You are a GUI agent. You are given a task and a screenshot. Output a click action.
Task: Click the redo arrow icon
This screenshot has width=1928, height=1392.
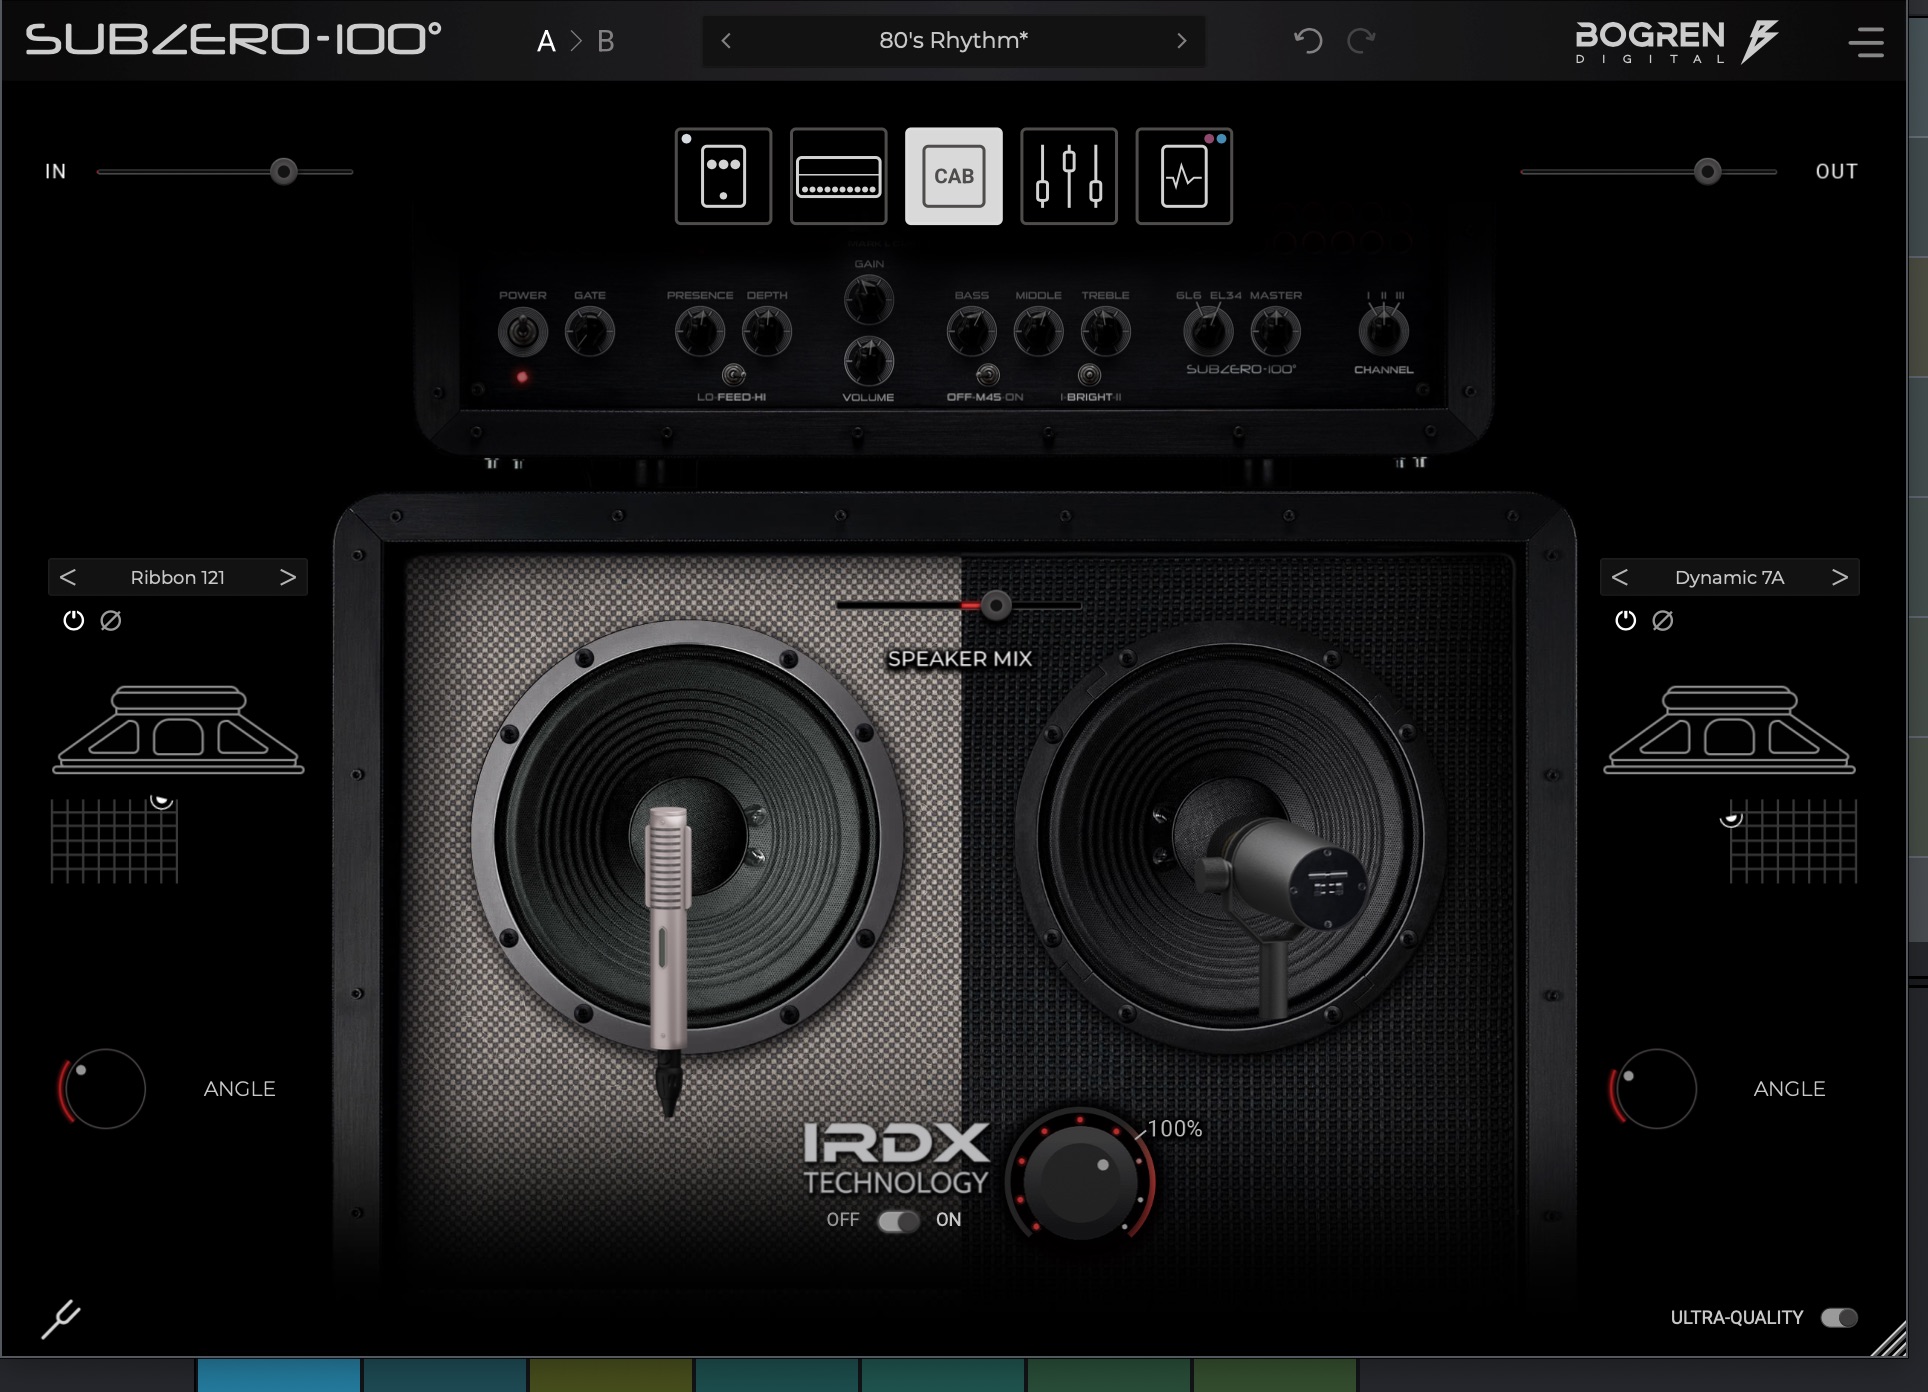tap(1361, 41)
